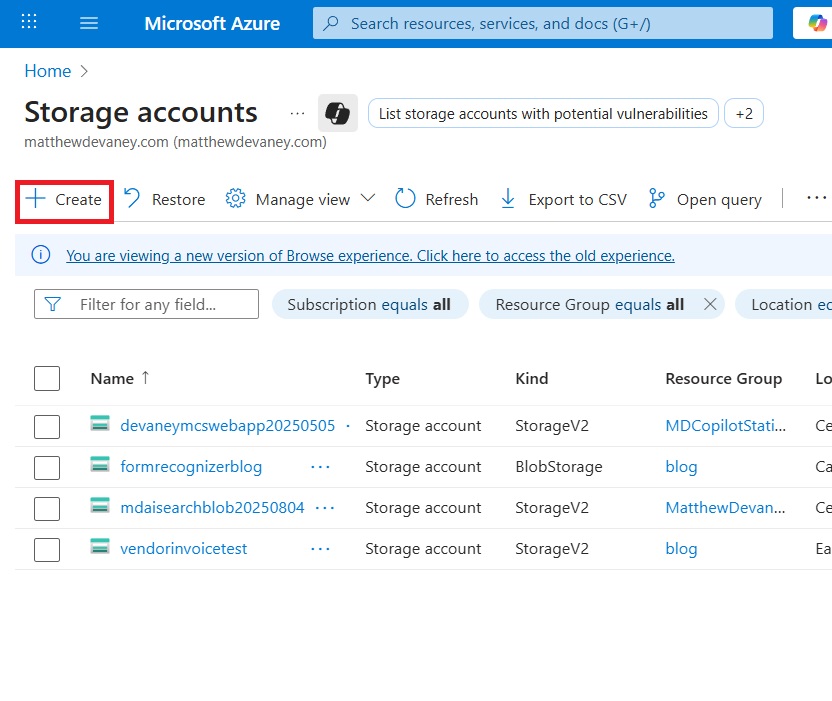Check the mdaisearchblob20250804 row checkbox
Viewport: 832px width, 701px height.
coord(47,508)
